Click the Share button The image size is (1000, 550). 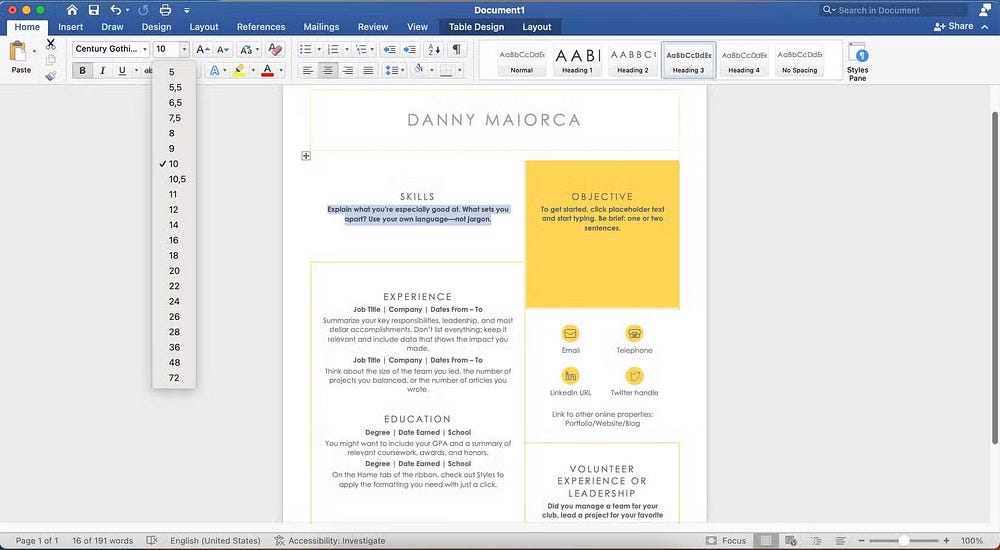point(953,26)
